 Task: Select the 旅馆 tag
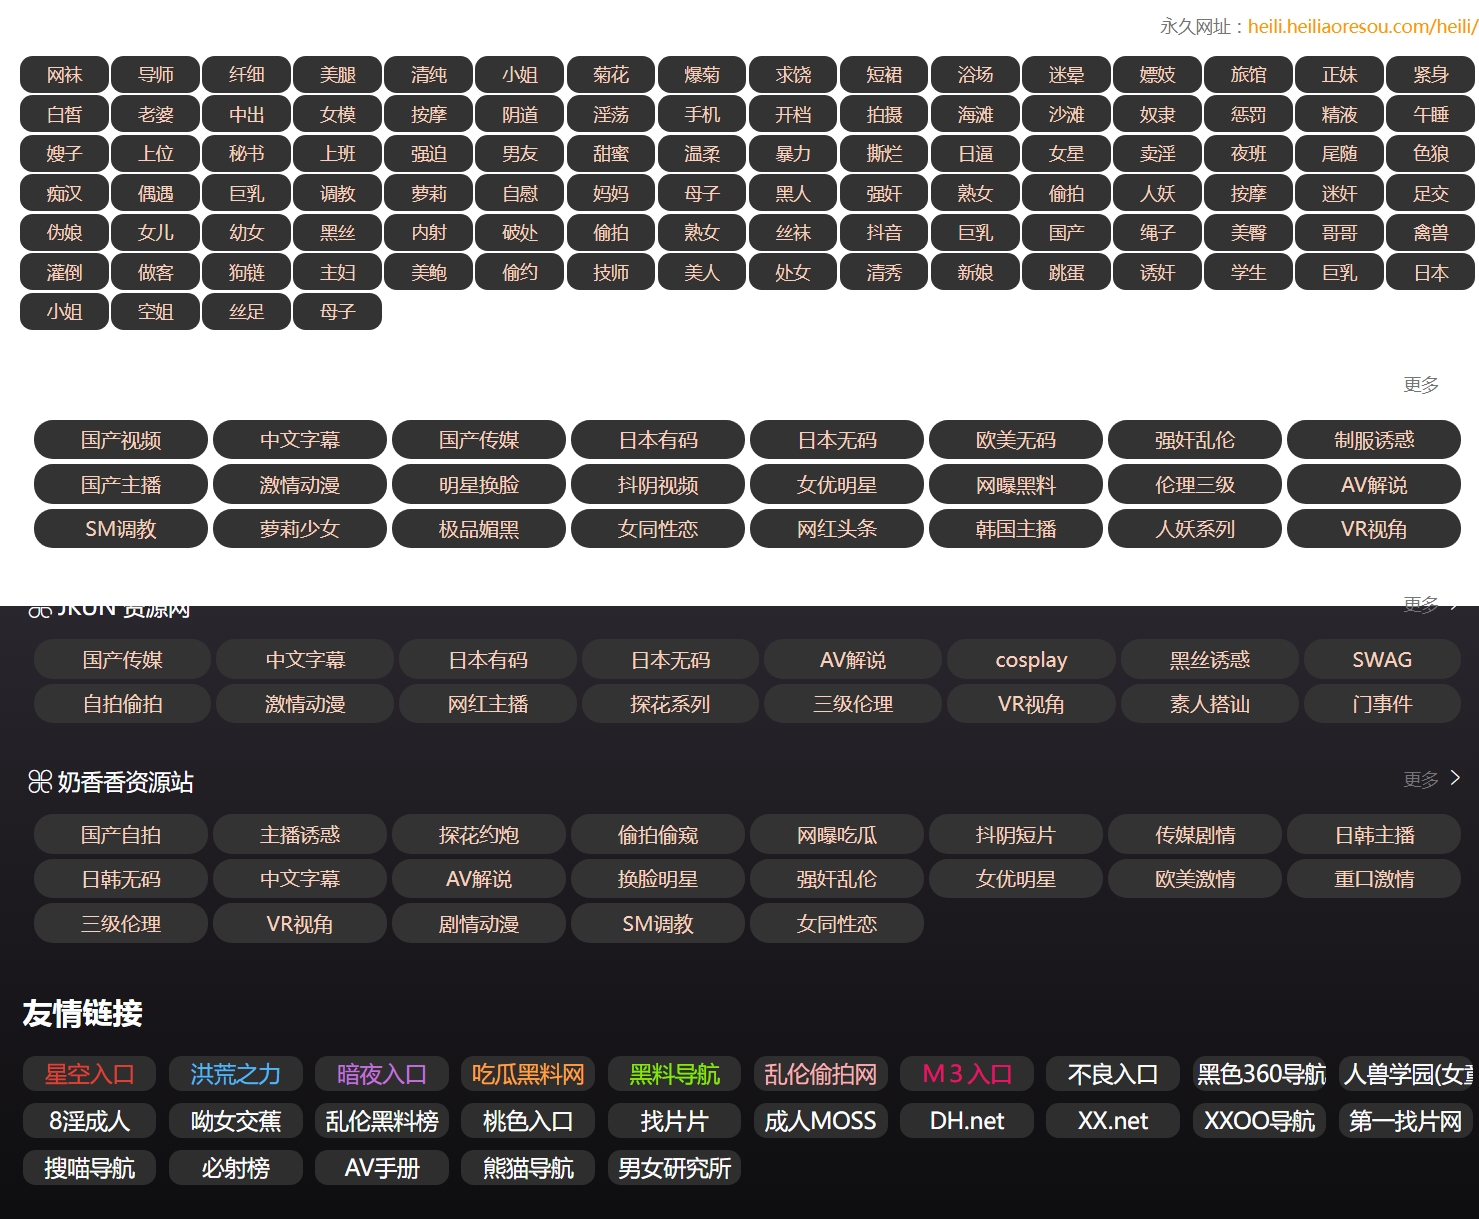(x=1248, y=75)
